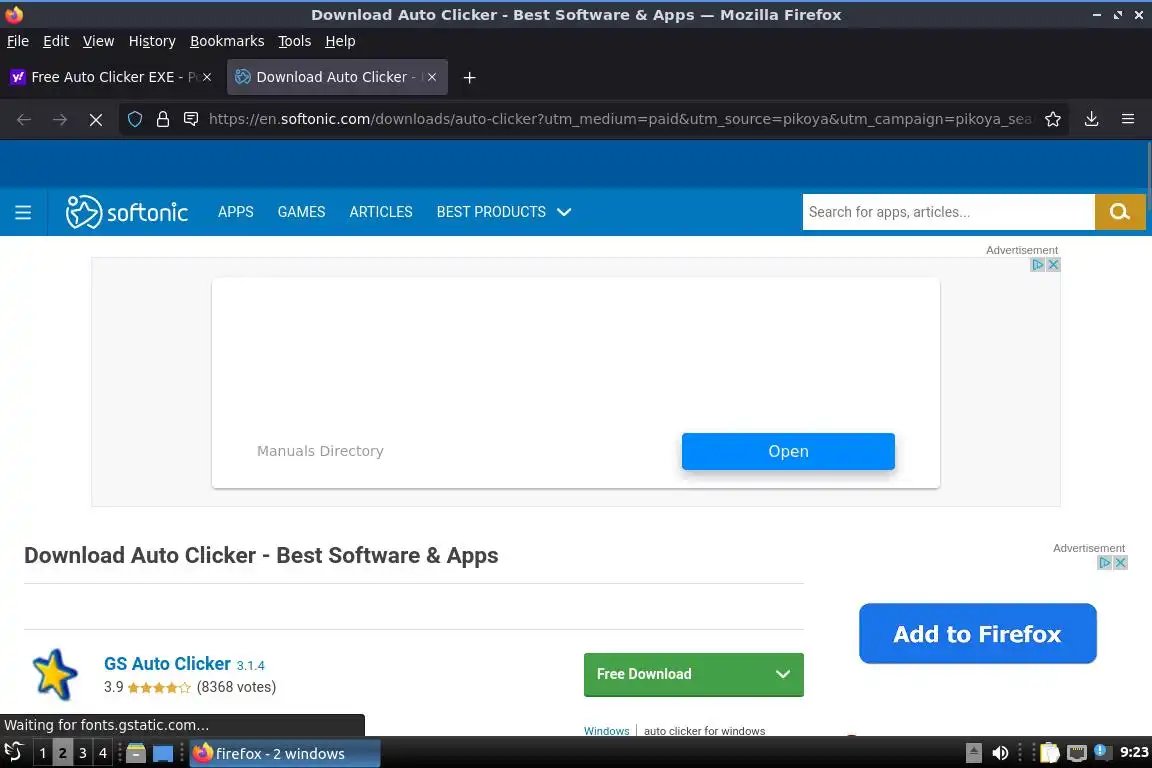Open the GS Auto Clicker title link

(168, 664)
